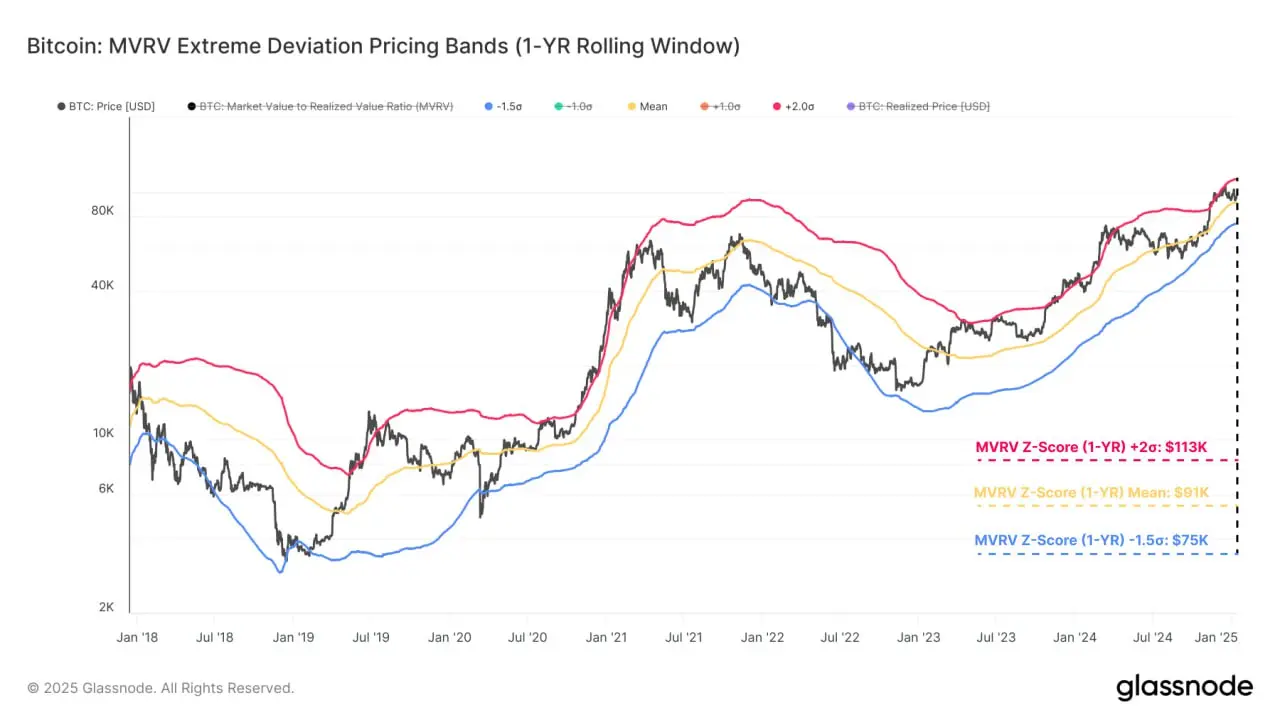Screen dimensions: 1280x720
Task: Click the Glassnode copyright notice
Action: (161, 688)
